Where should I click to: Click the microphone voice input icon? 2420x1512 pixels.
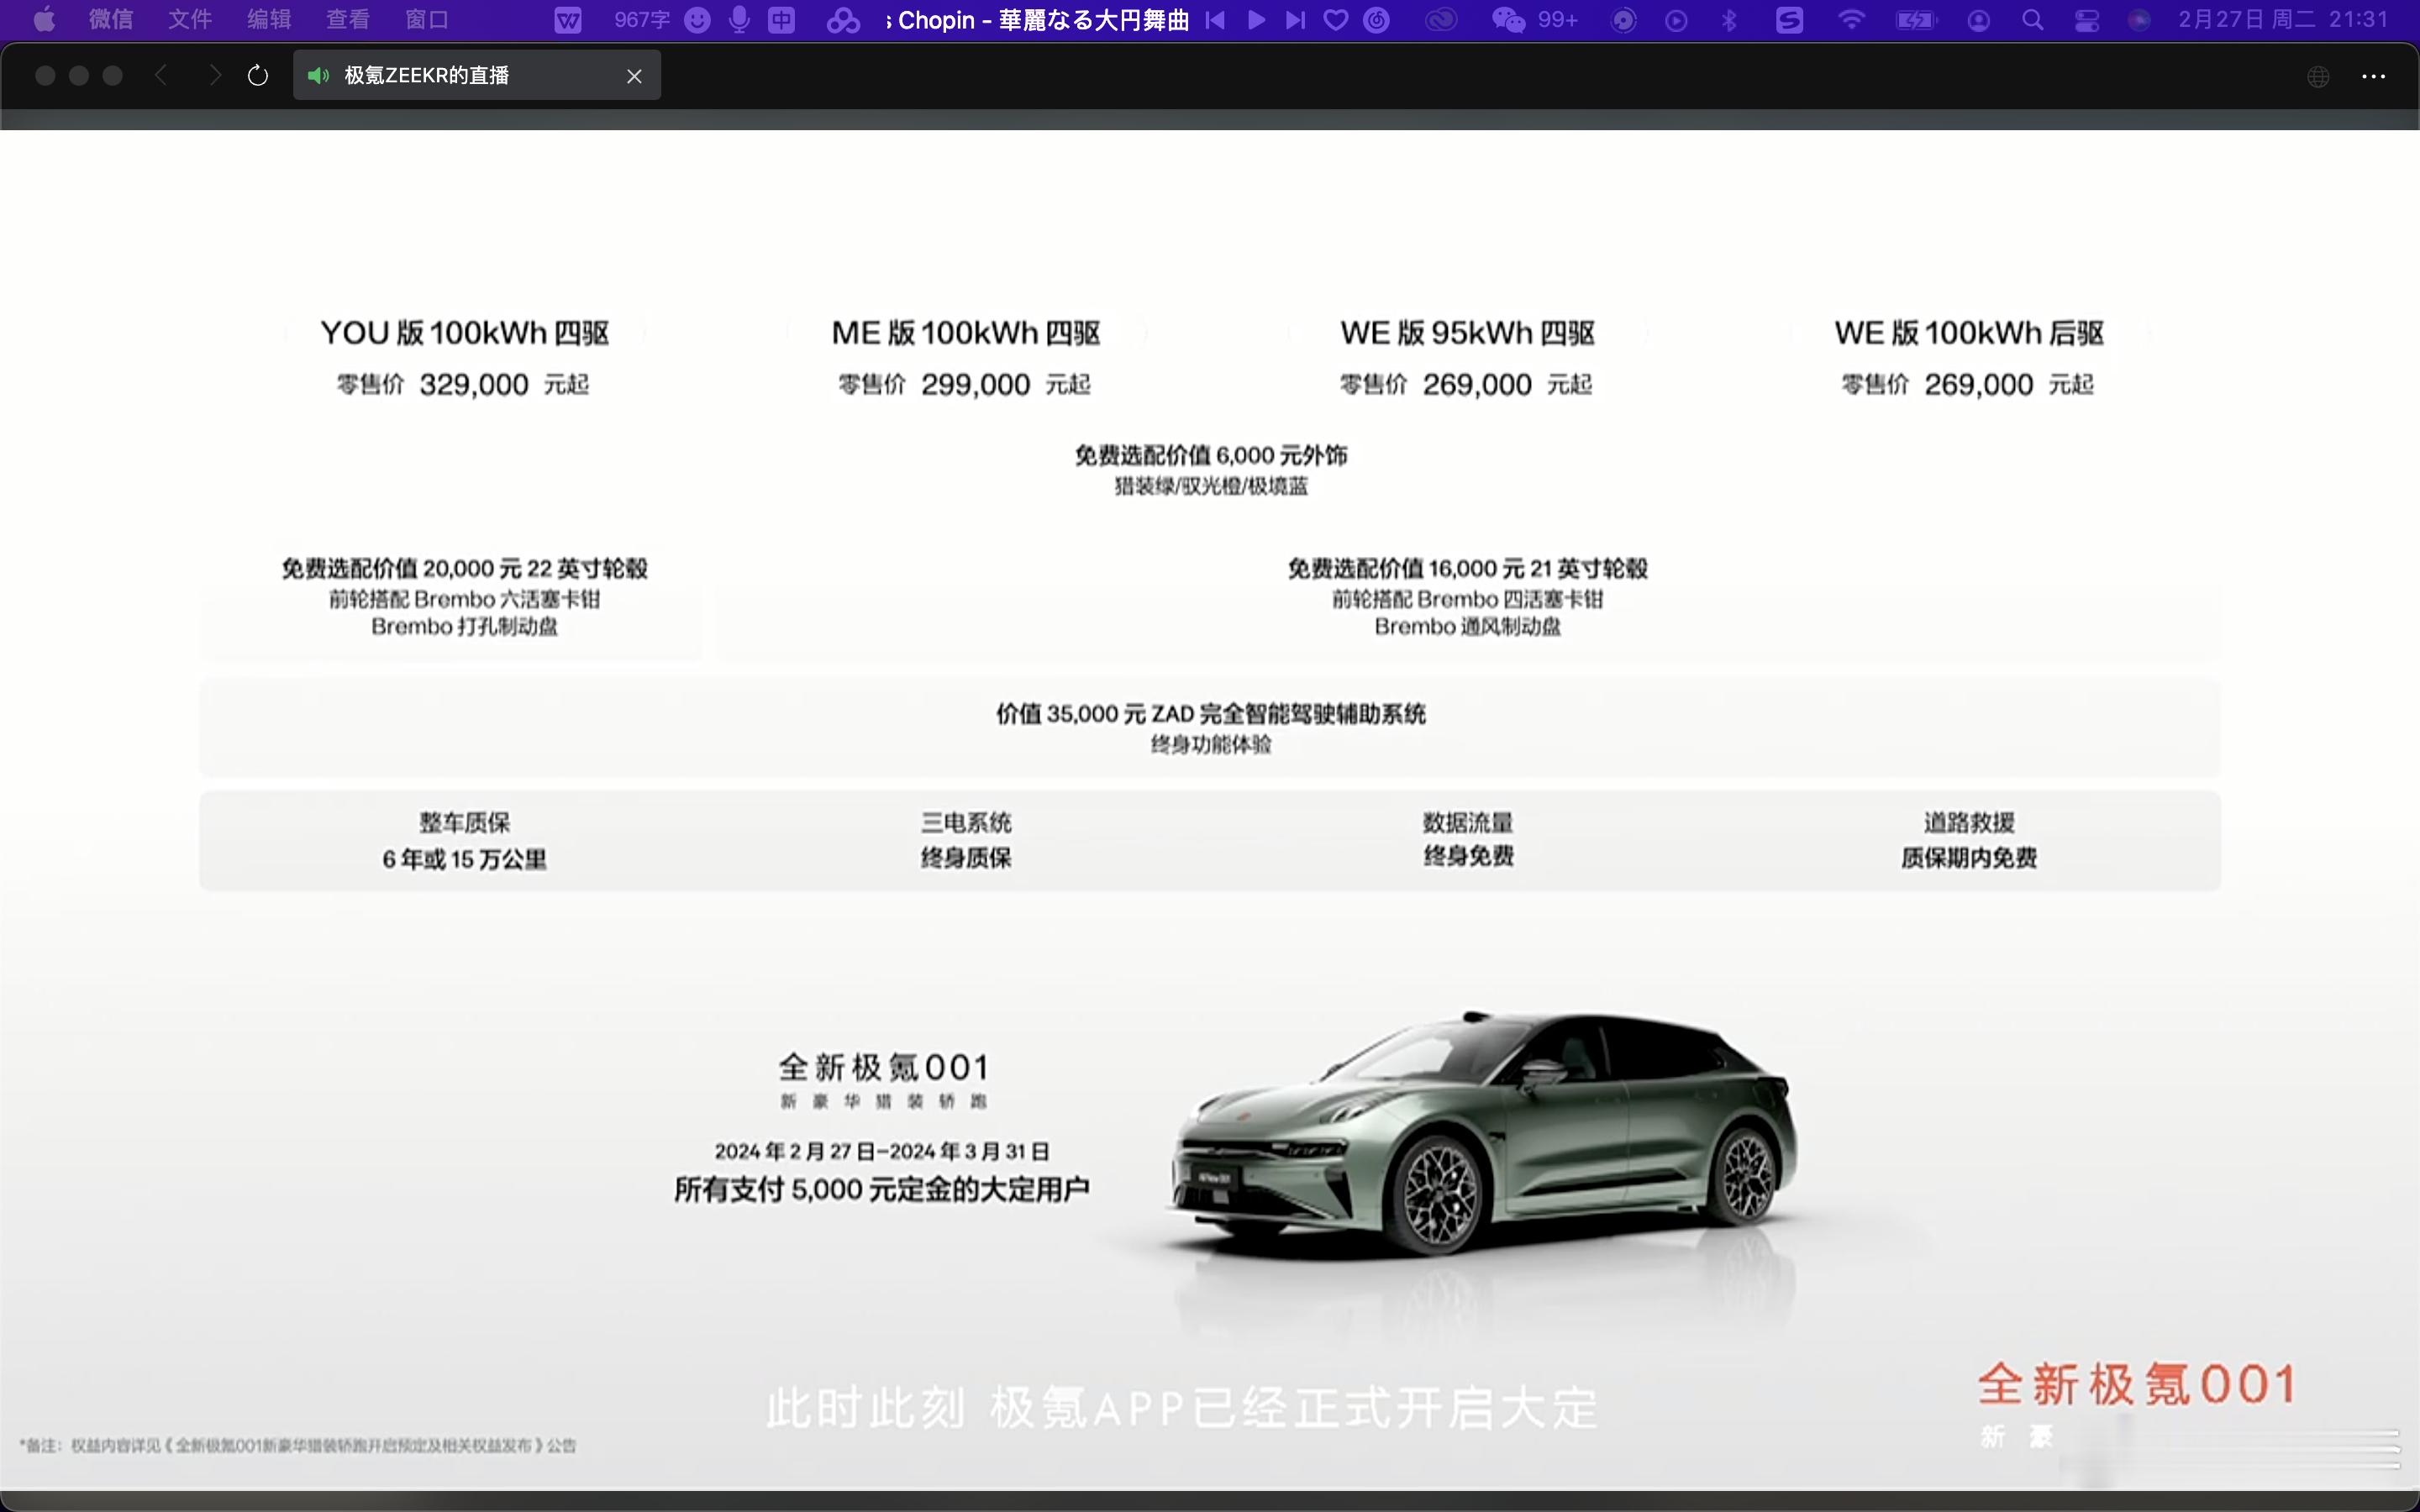[739, 20]
